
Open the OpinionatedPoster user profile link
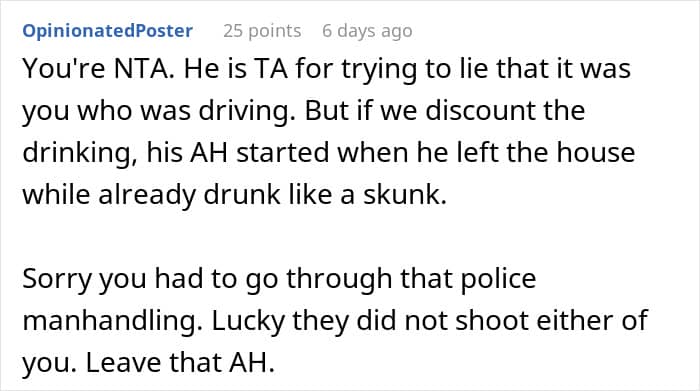tap(108, 31)
